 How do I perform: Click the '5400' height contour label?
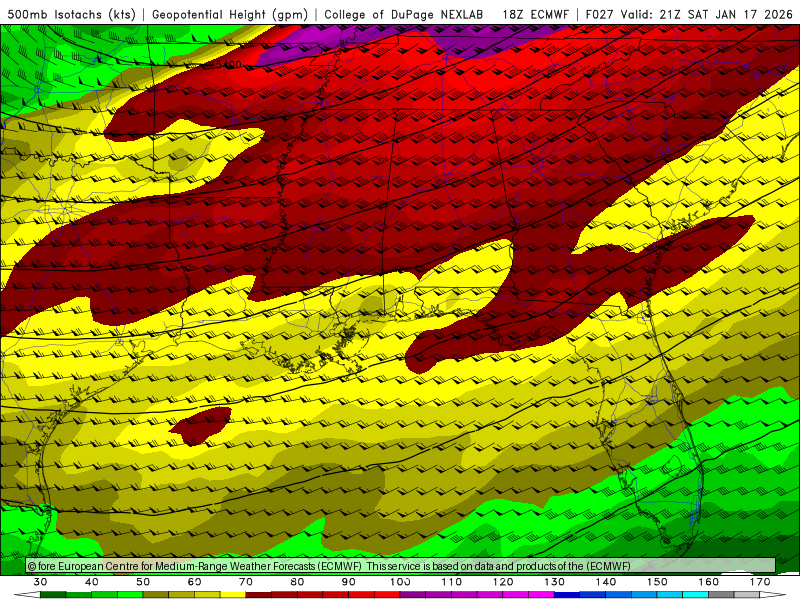[x=228, y=65]
